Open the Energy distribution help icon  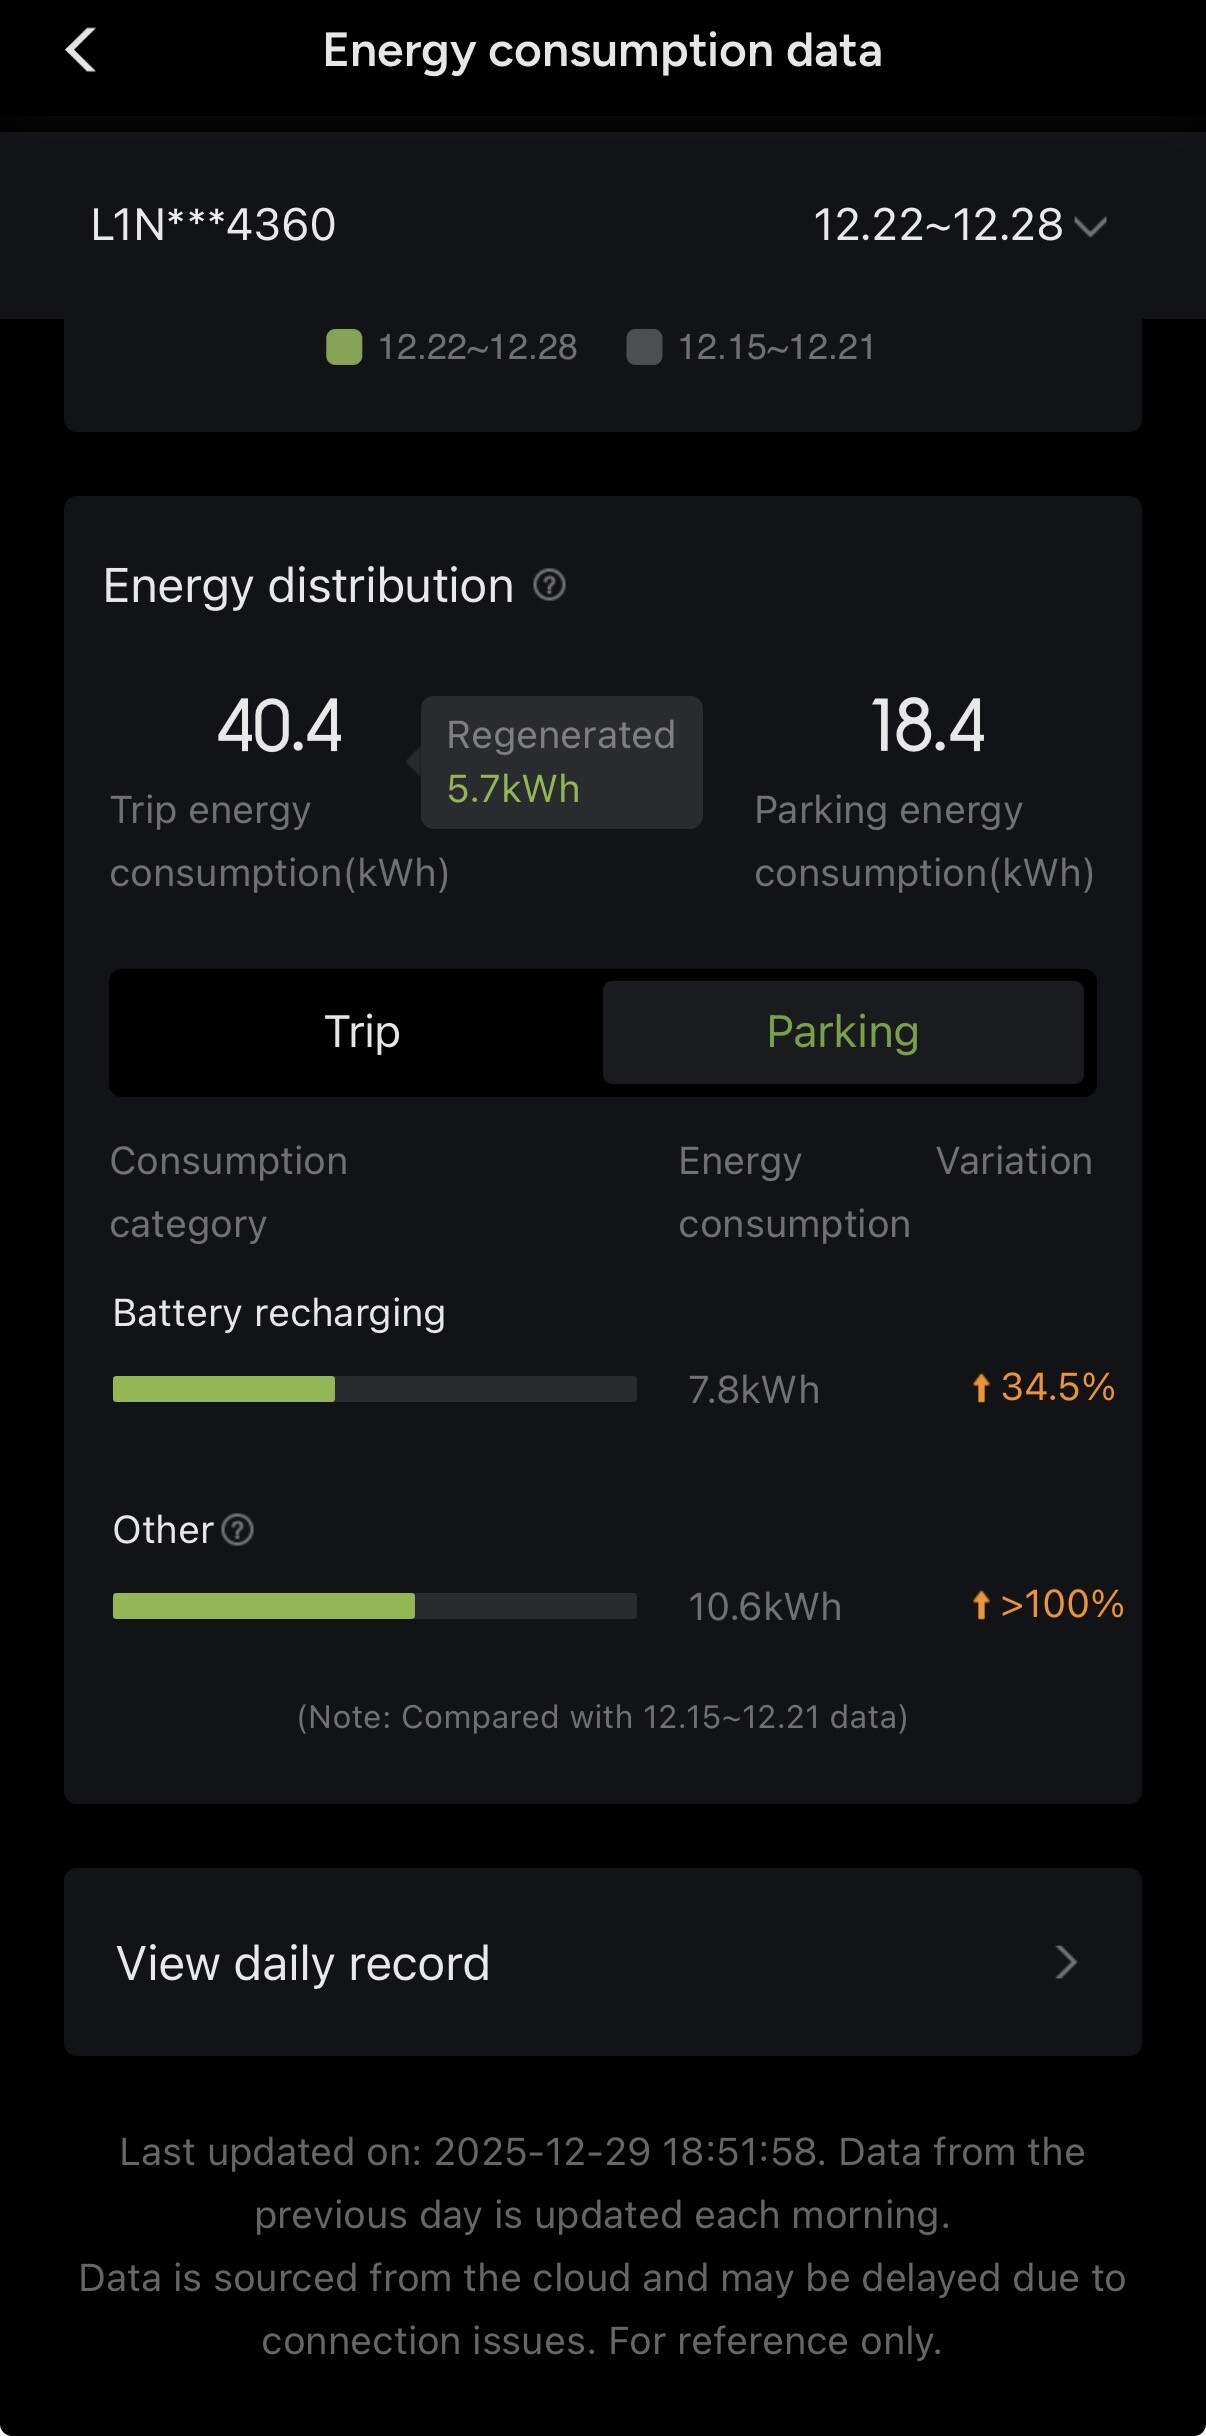549,585
